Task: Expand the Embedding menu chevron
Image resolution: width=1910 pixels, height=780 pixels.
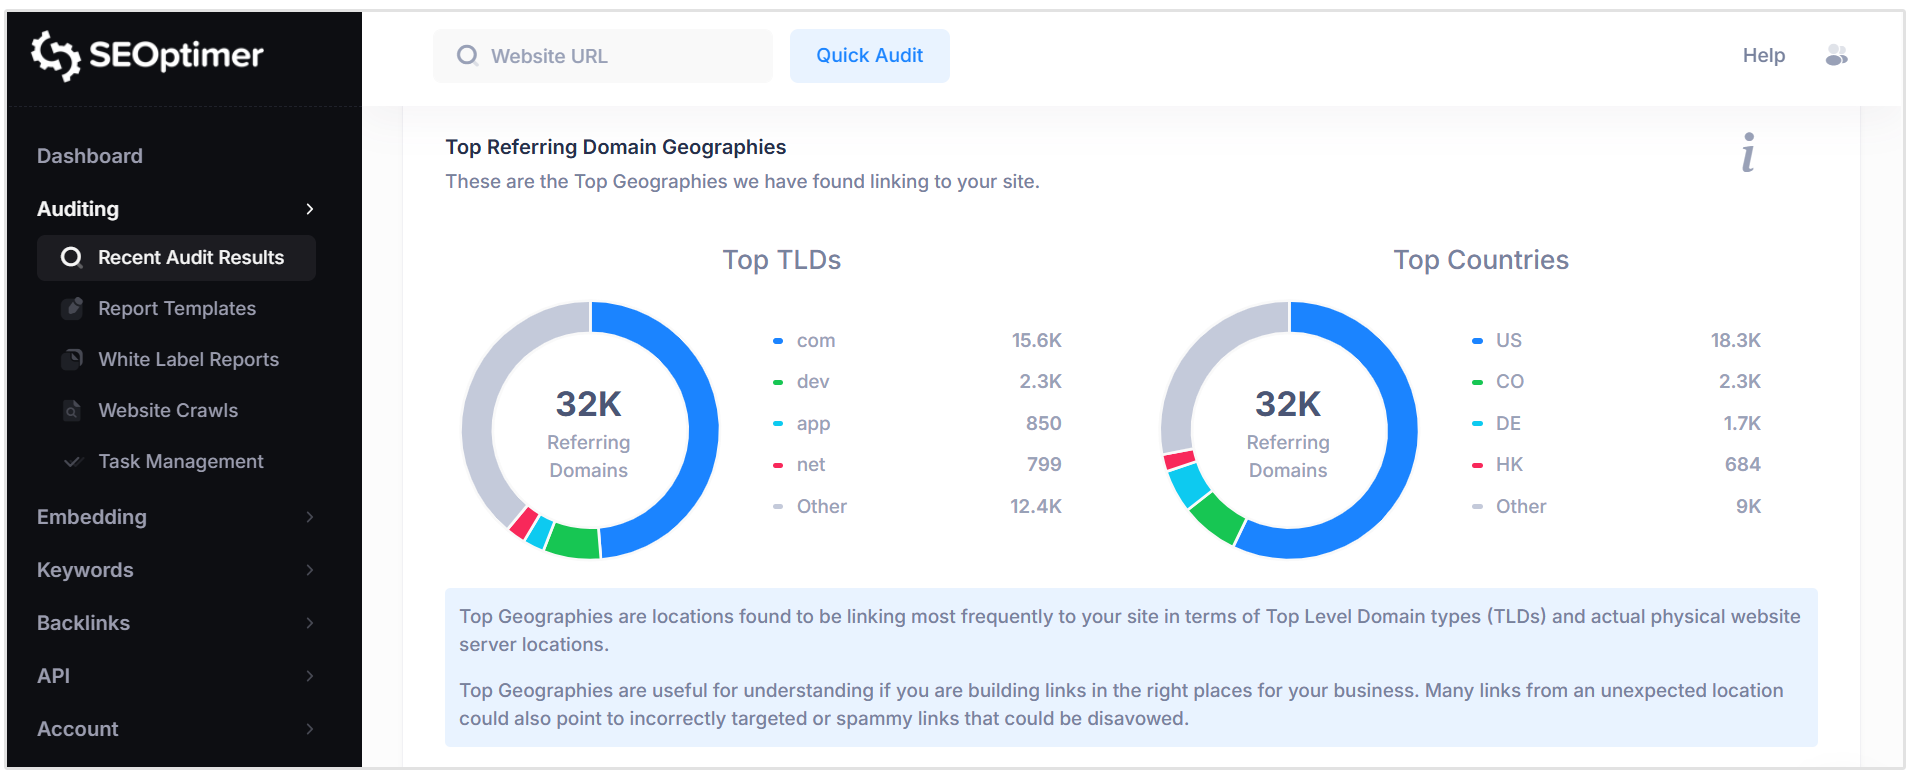Action: tap(310, 517)
